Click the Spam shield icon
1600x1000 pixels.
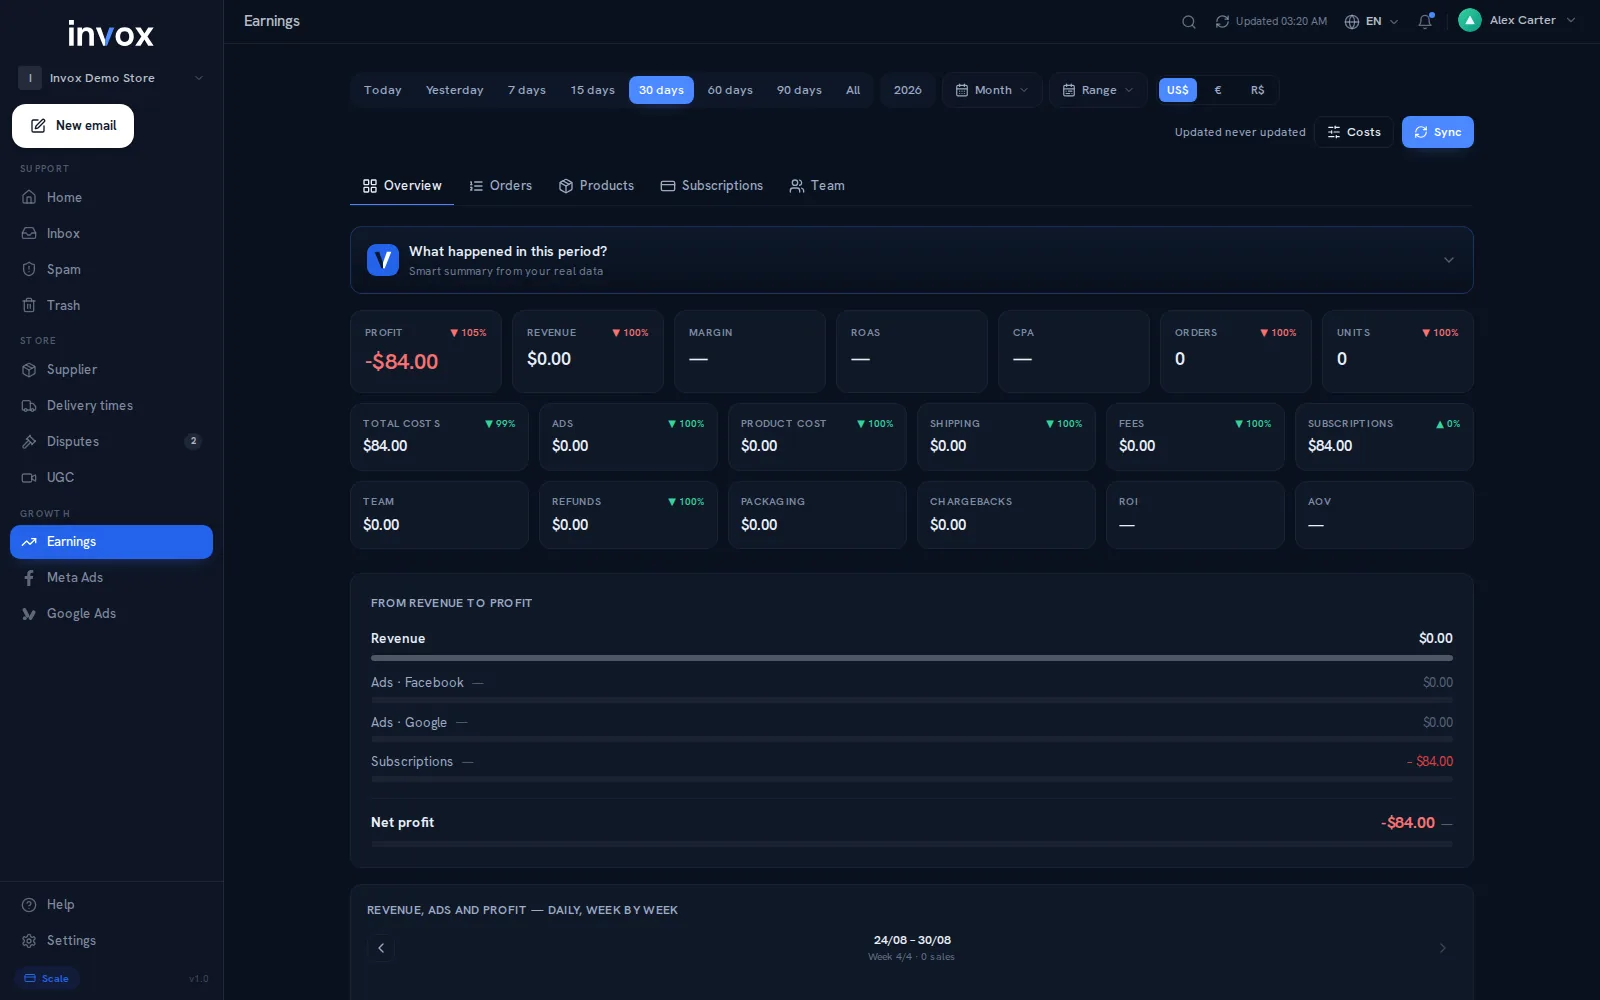29,269
